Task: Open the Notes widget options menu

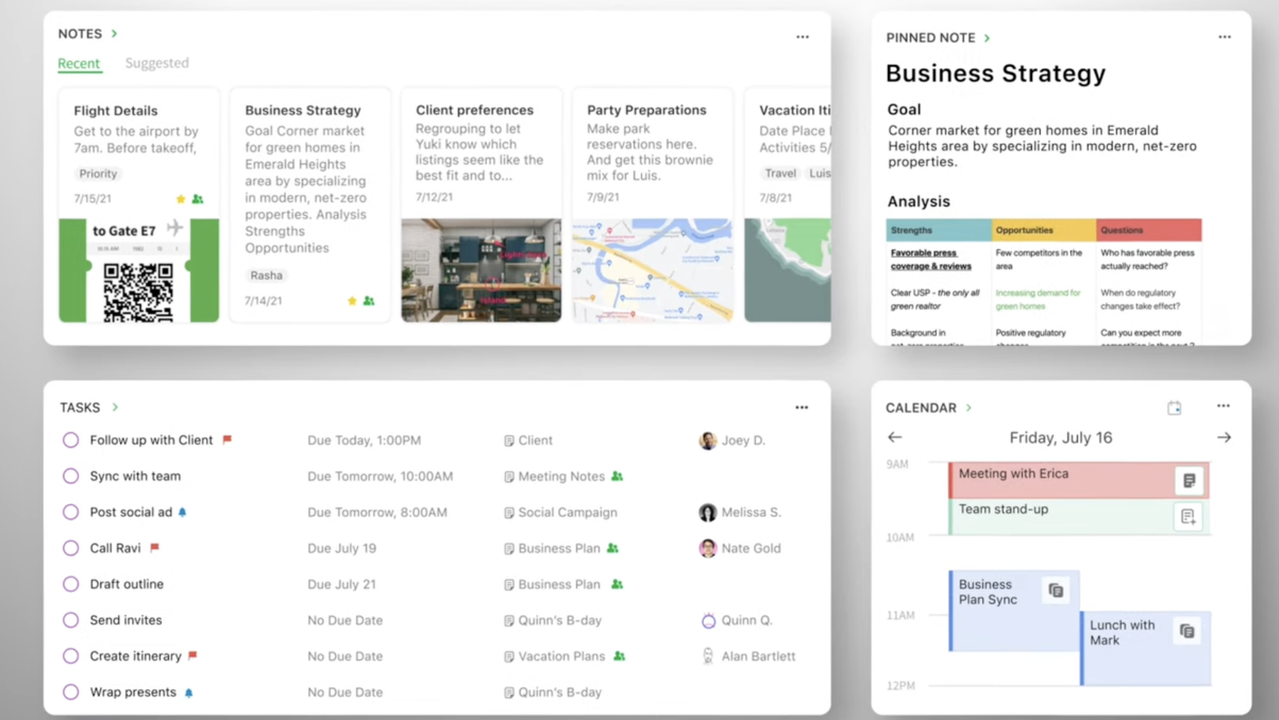Action: (x=802, y=37)
